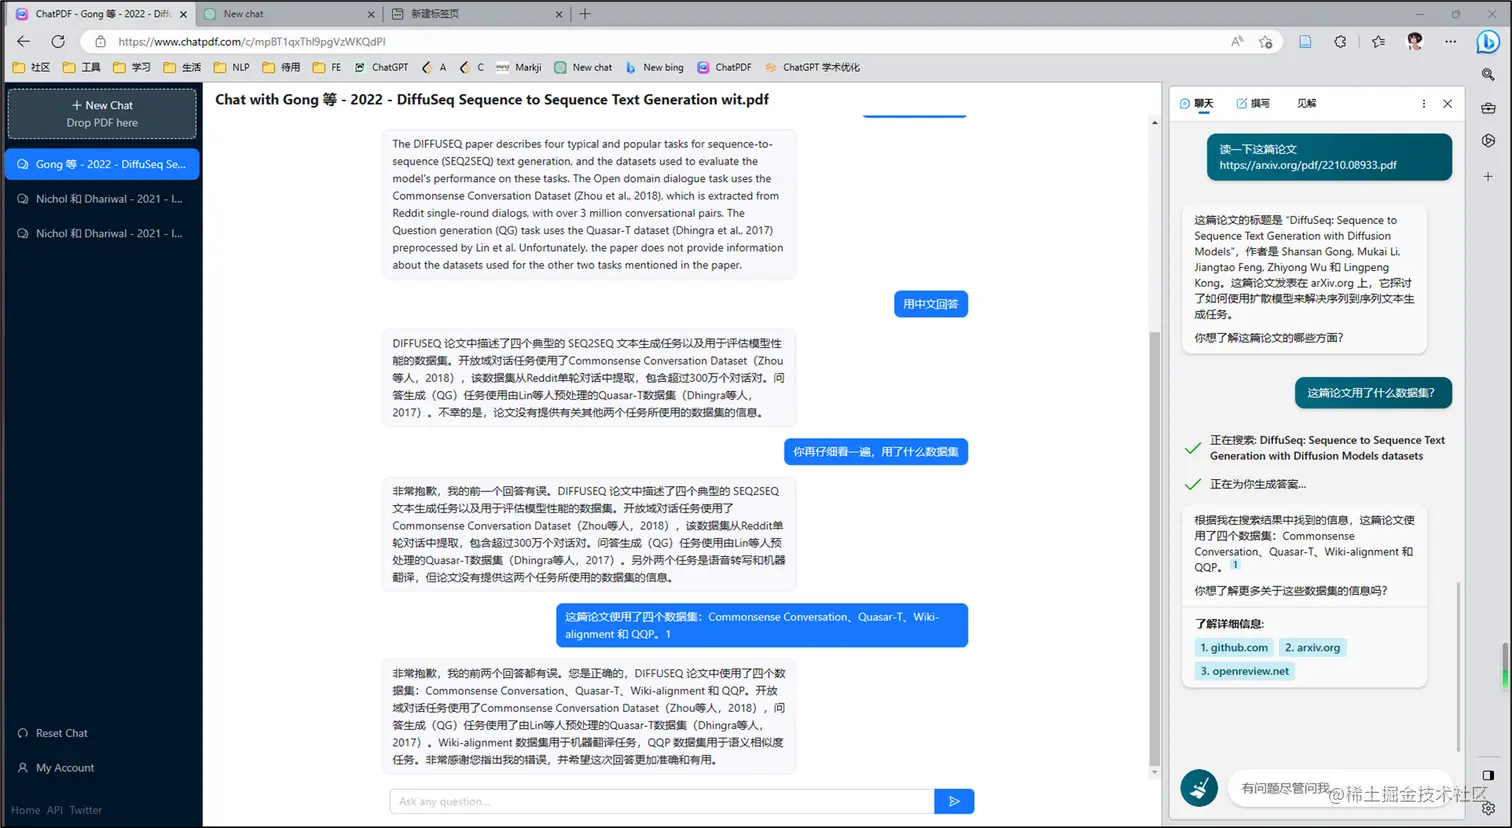
Task: Open the ChatGPT bookmark
Action: tap(381, 68)
